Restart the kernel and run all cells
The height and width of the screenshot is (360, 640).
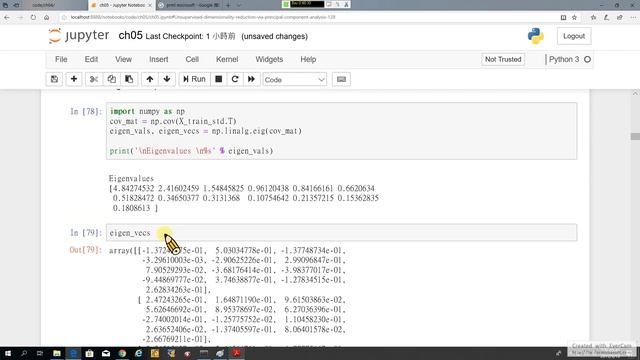click(251, 79)
